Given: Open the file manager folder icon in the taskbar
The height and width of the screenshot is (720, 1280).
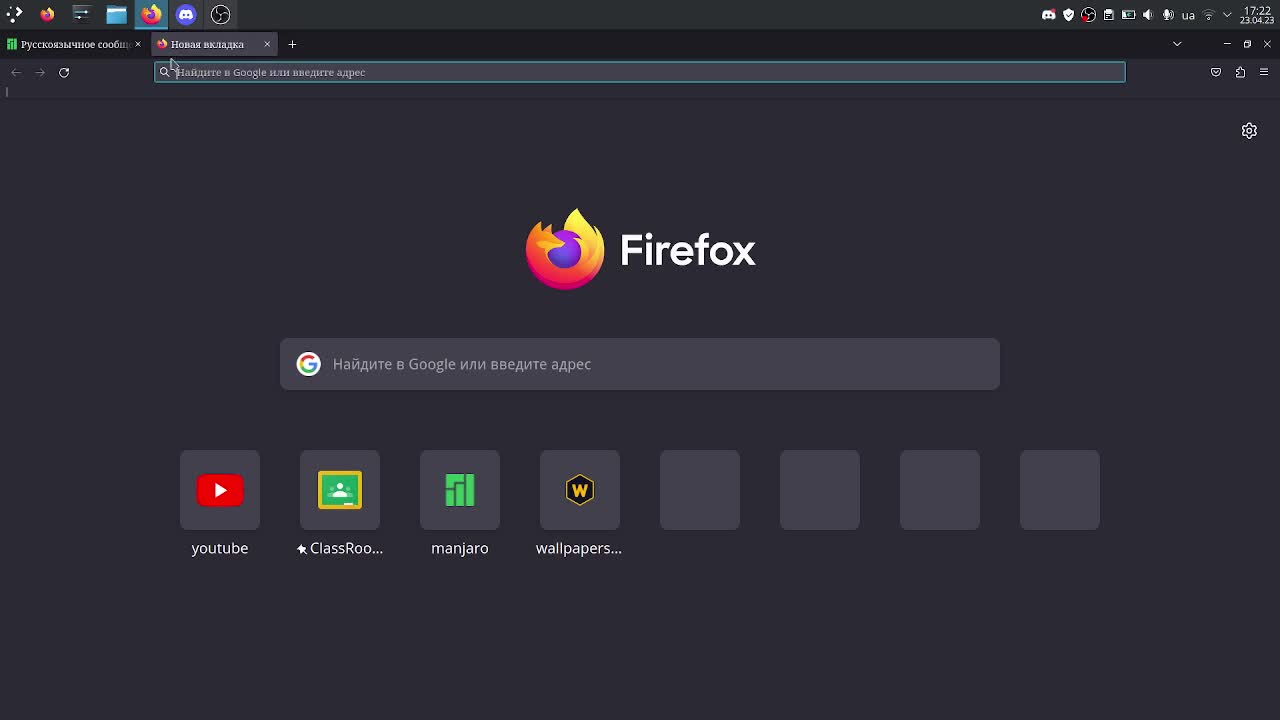Looking at the screenshot, I should point(116,14).
